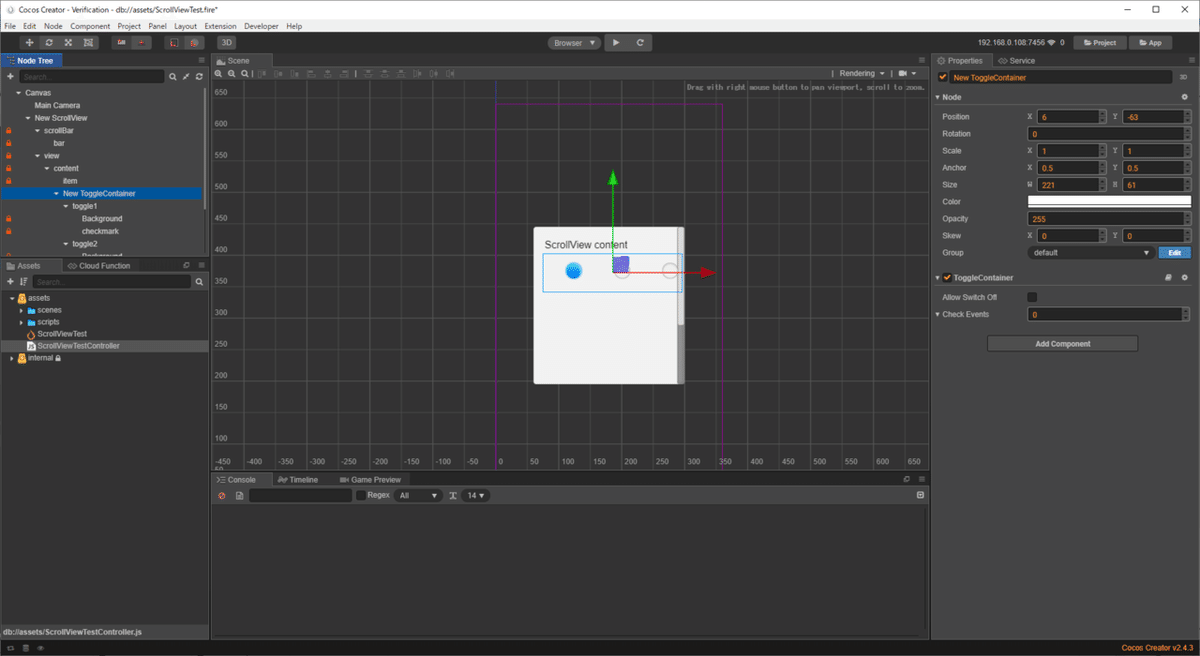Click the Node Tree search icon

[172, 76]
